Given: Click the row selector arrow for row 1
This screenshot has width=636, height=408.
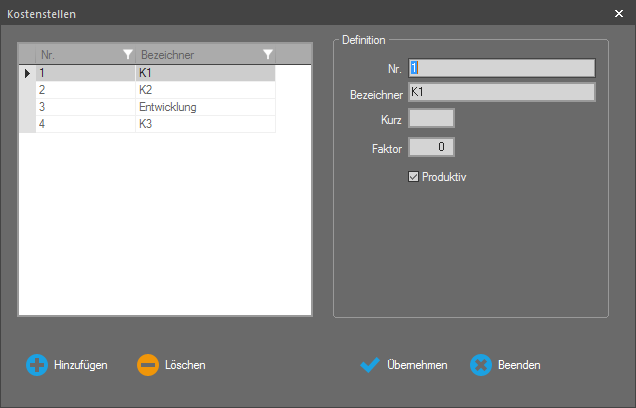Looking at the screenshot, I should tap(27, 72).
